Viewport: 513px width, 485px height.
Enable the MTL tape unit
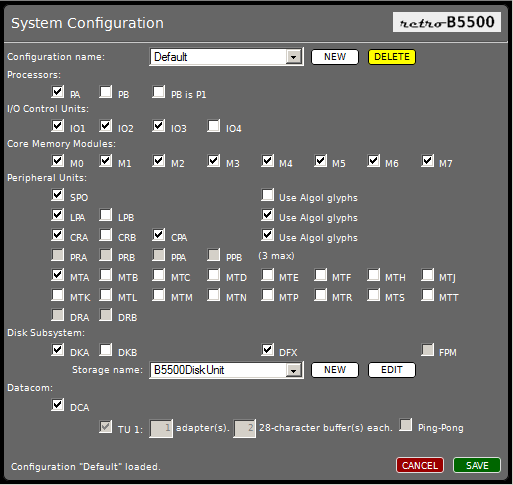click(106, 295)
